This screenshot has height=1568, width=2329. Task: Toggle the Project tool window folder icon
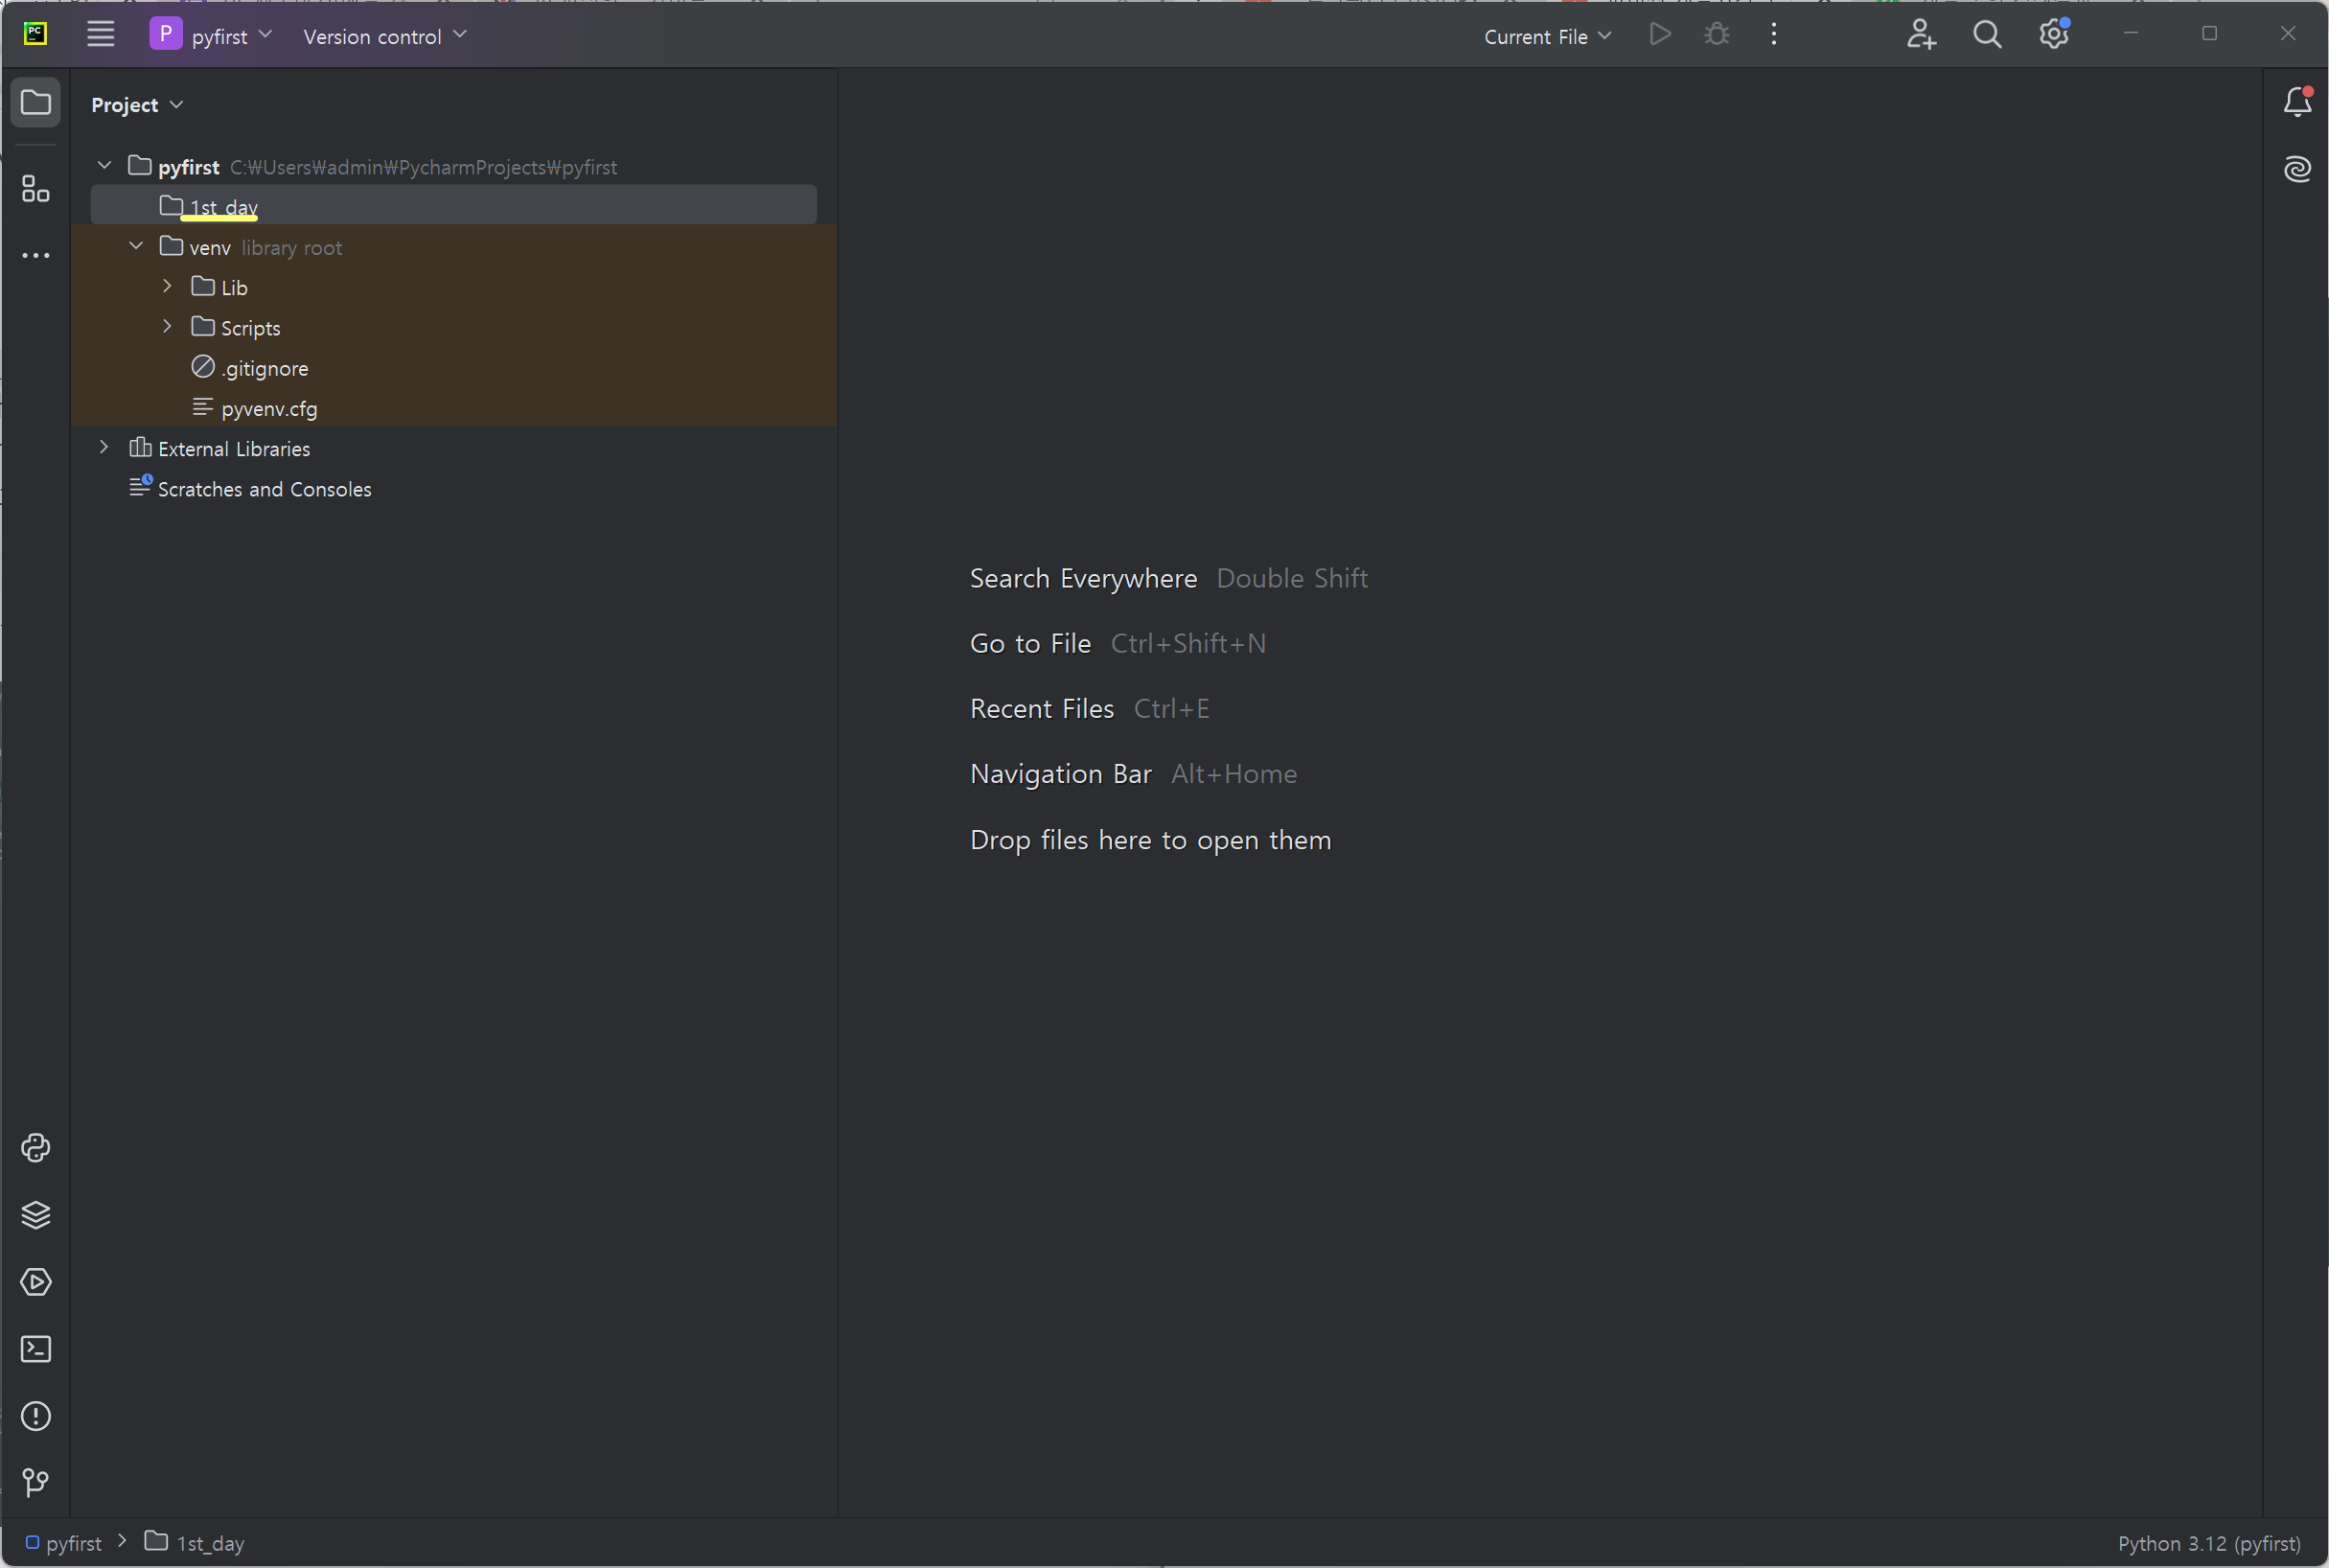[x=36, y=102]
